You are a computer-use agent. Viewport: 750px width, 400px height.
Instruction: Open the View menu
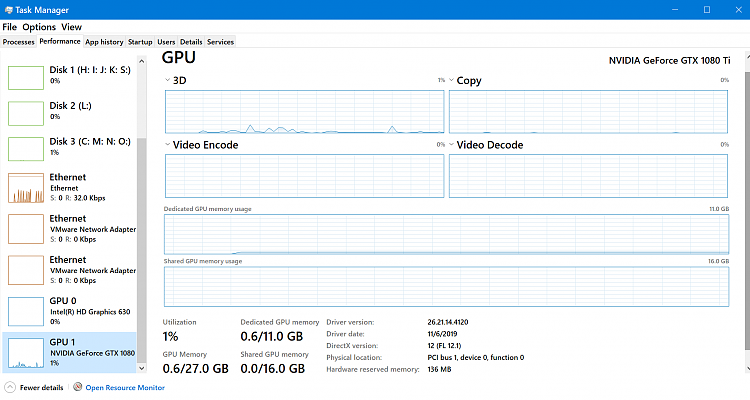(x=72, y=27)
